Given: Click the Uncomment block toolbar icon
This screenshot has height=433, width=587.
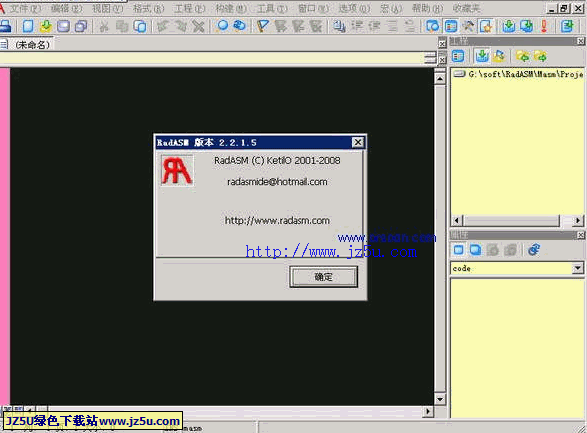Looking at the screenshot, I should (x=410, y=26).
